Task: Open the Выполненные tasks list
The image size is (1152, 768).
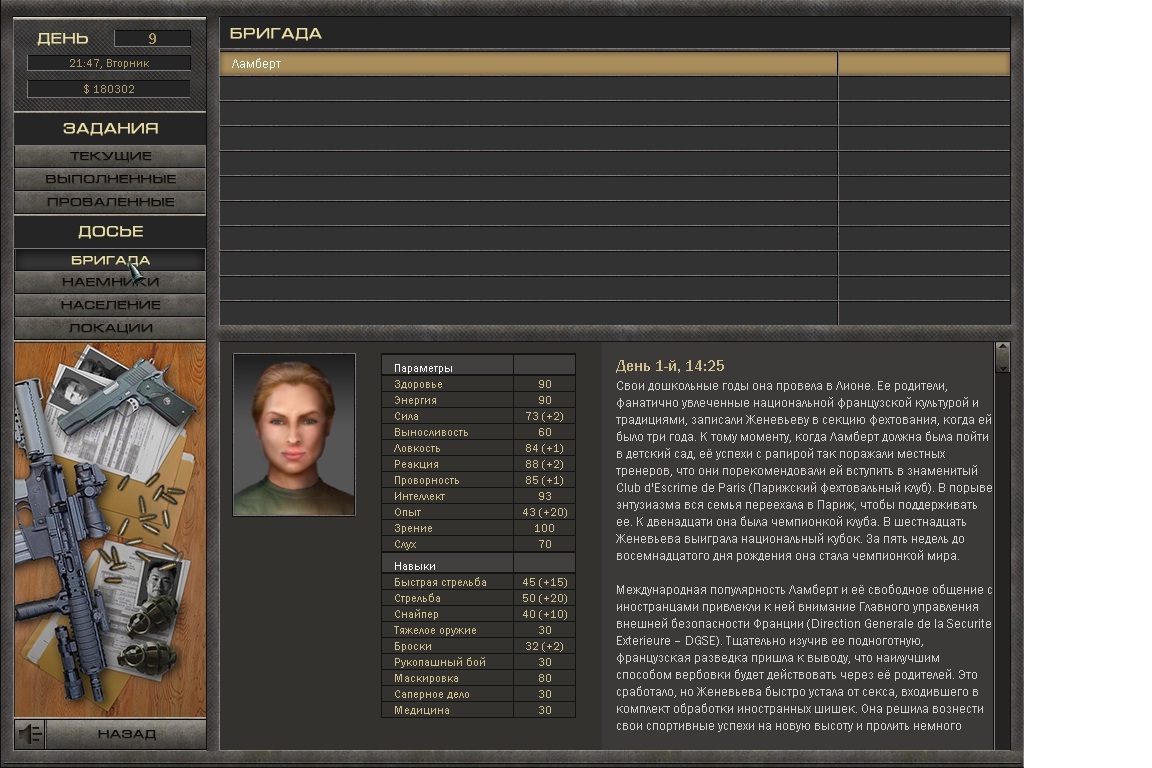Action: pyautogui.click(x=110, y=179)
